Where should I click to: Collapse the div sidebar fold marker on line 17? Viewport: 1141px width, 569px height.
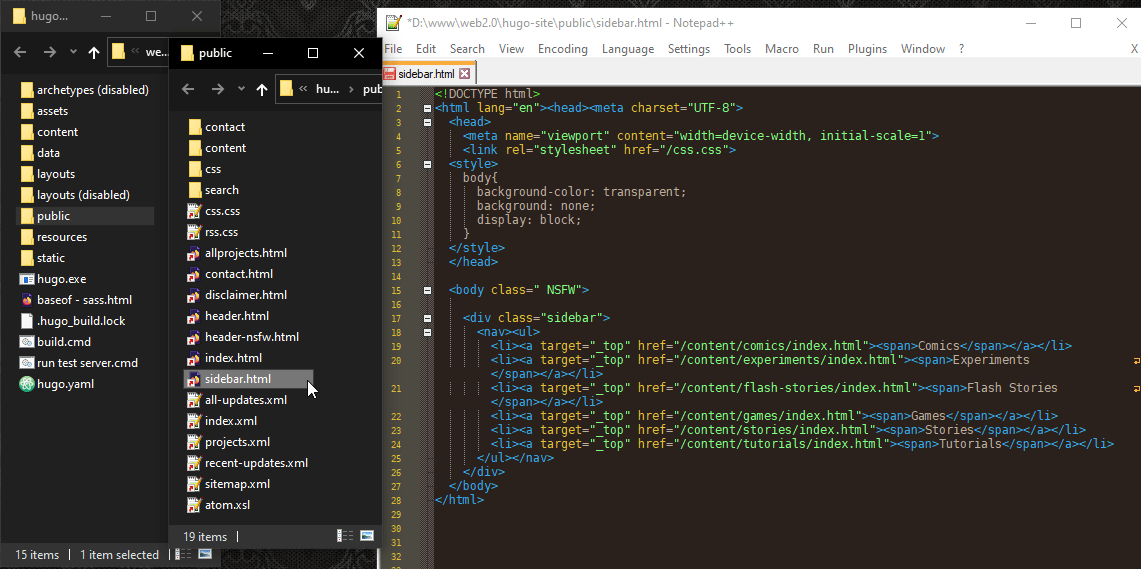pos(428,318)
